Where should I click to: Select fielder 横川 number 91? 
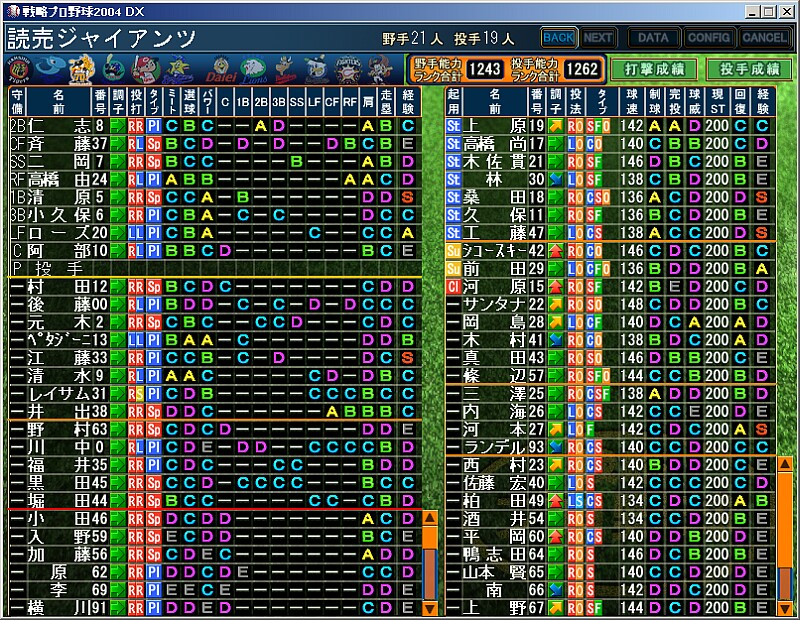[x=215, y=608]
